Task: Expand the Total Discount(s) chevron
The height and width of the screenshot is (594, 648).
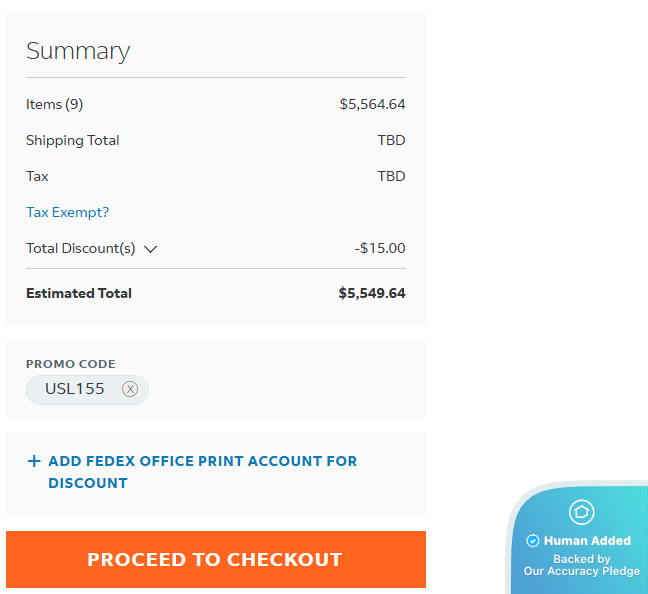Action: tap(151, 249)
